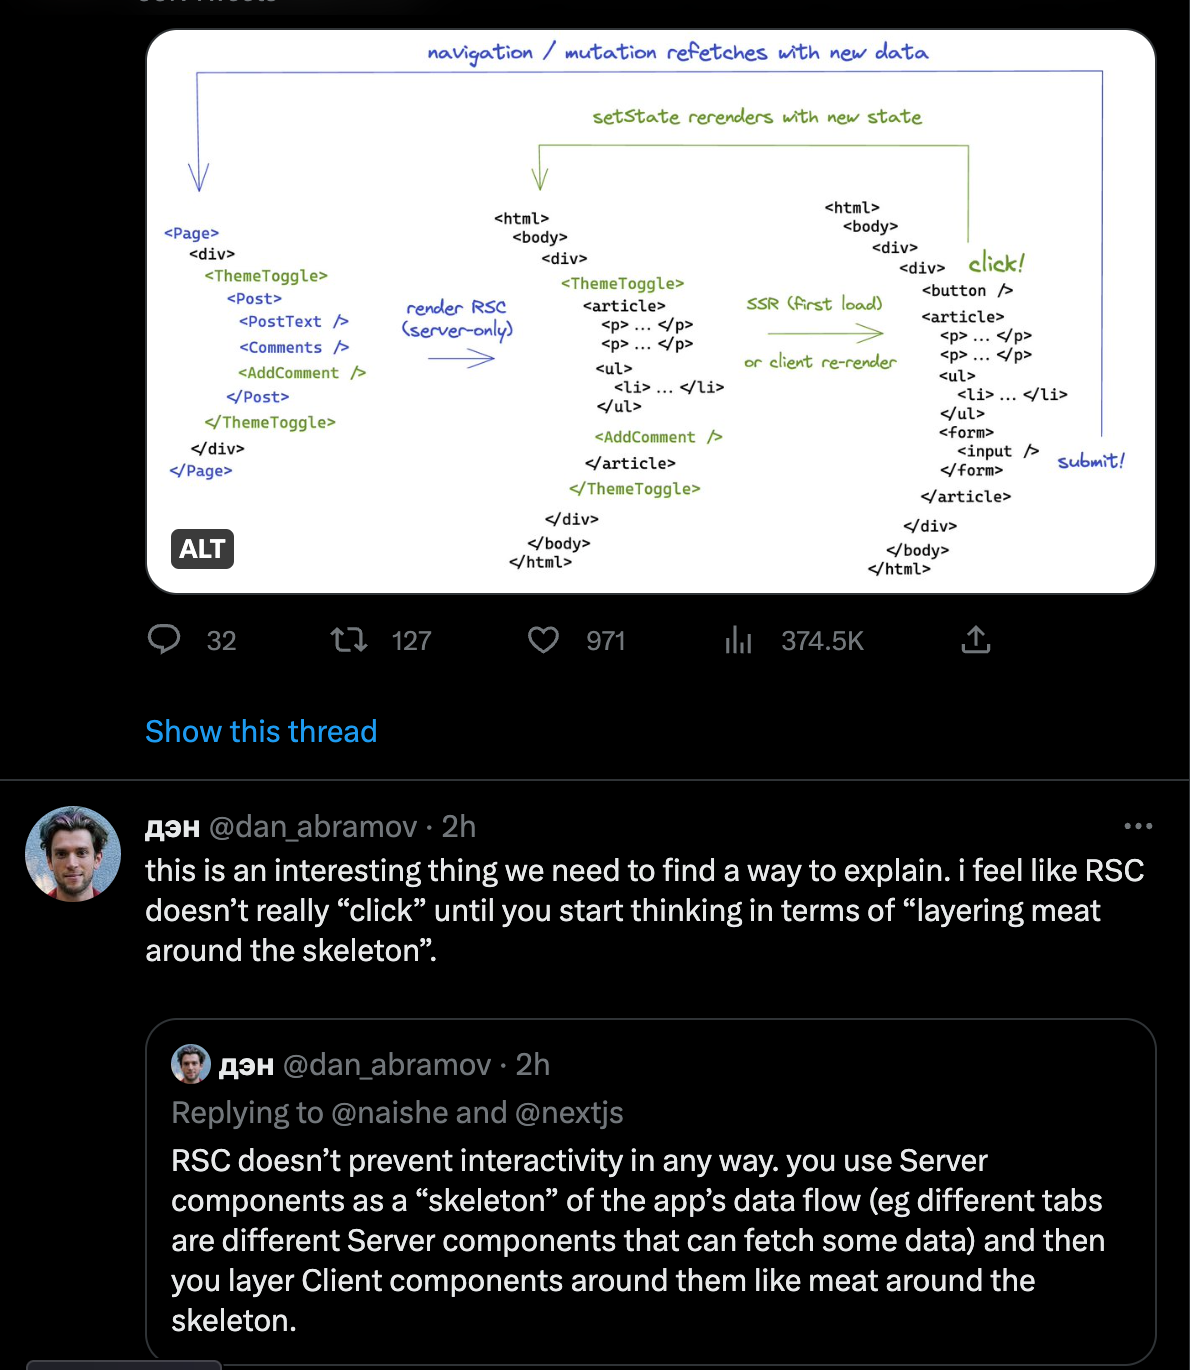Like the tweet with heart icon

point(543,639)
